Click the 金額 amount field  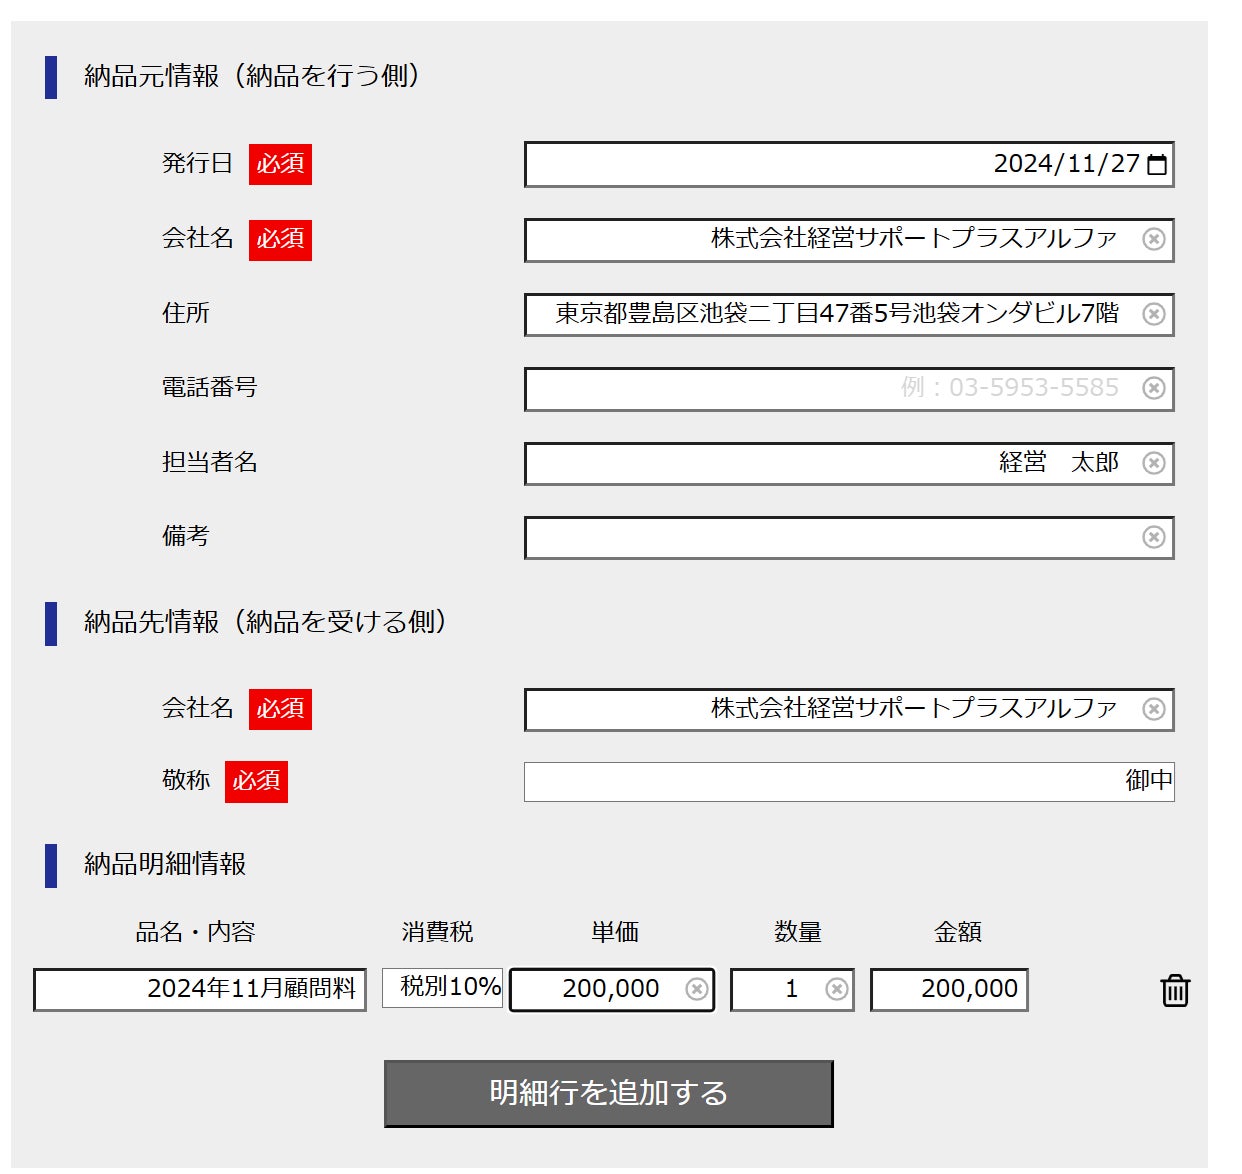(949, 989)
